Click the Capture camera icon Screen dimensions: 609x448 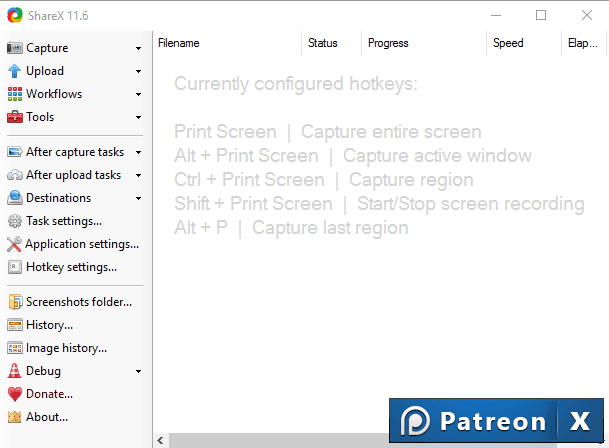click(14, 48)
